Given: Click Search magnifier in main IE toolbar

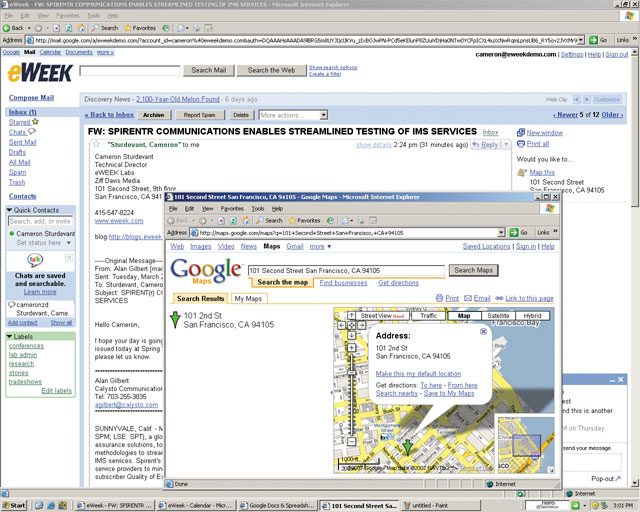Looking at the screenshot, I should point(95,28).
